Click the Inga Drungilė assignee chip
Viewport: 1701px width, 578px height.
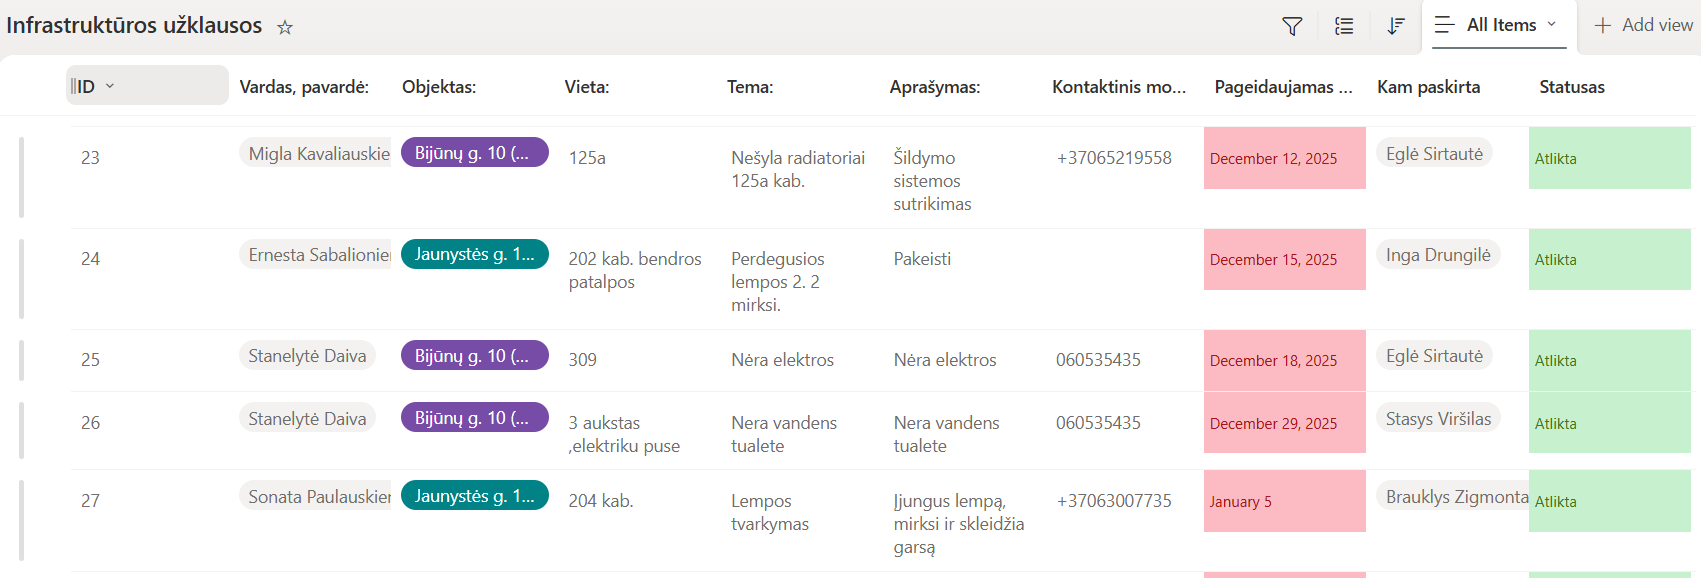[x=1438, y=255]
